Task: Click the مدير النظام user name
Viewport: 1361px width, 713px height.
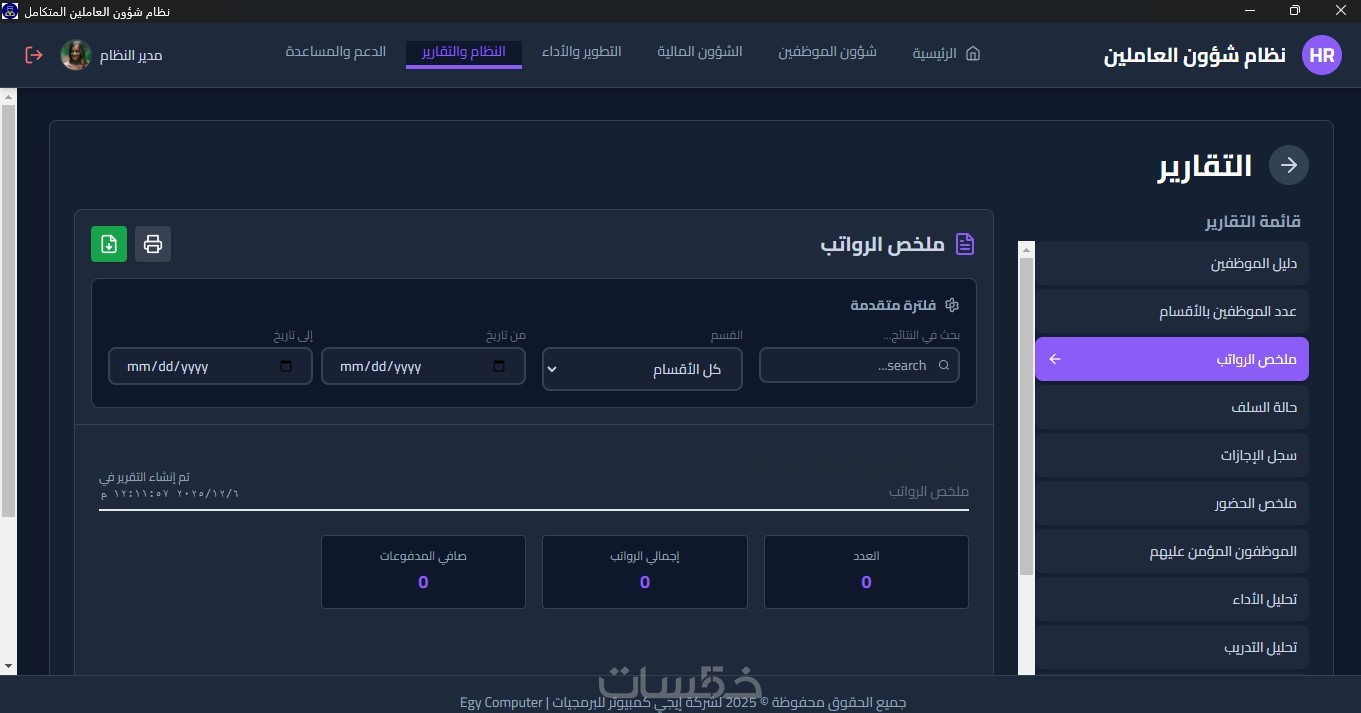Action: tap(131, 55)
